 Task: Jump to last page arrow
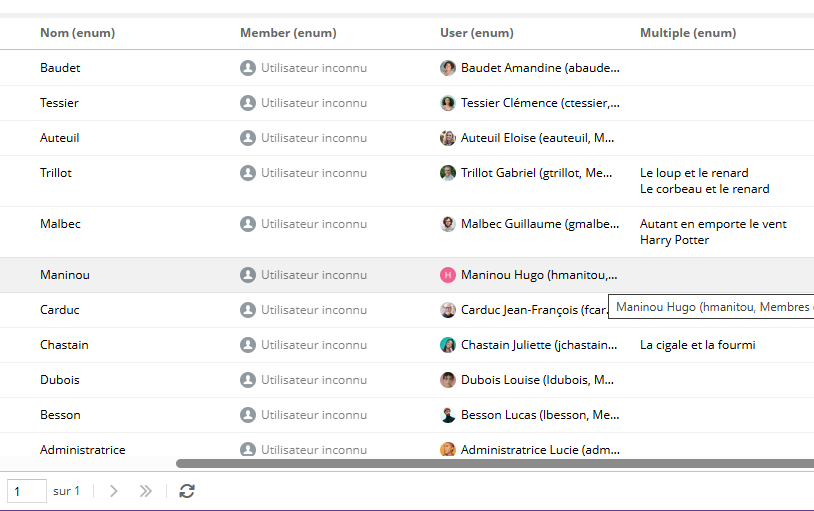pos(145,491)
